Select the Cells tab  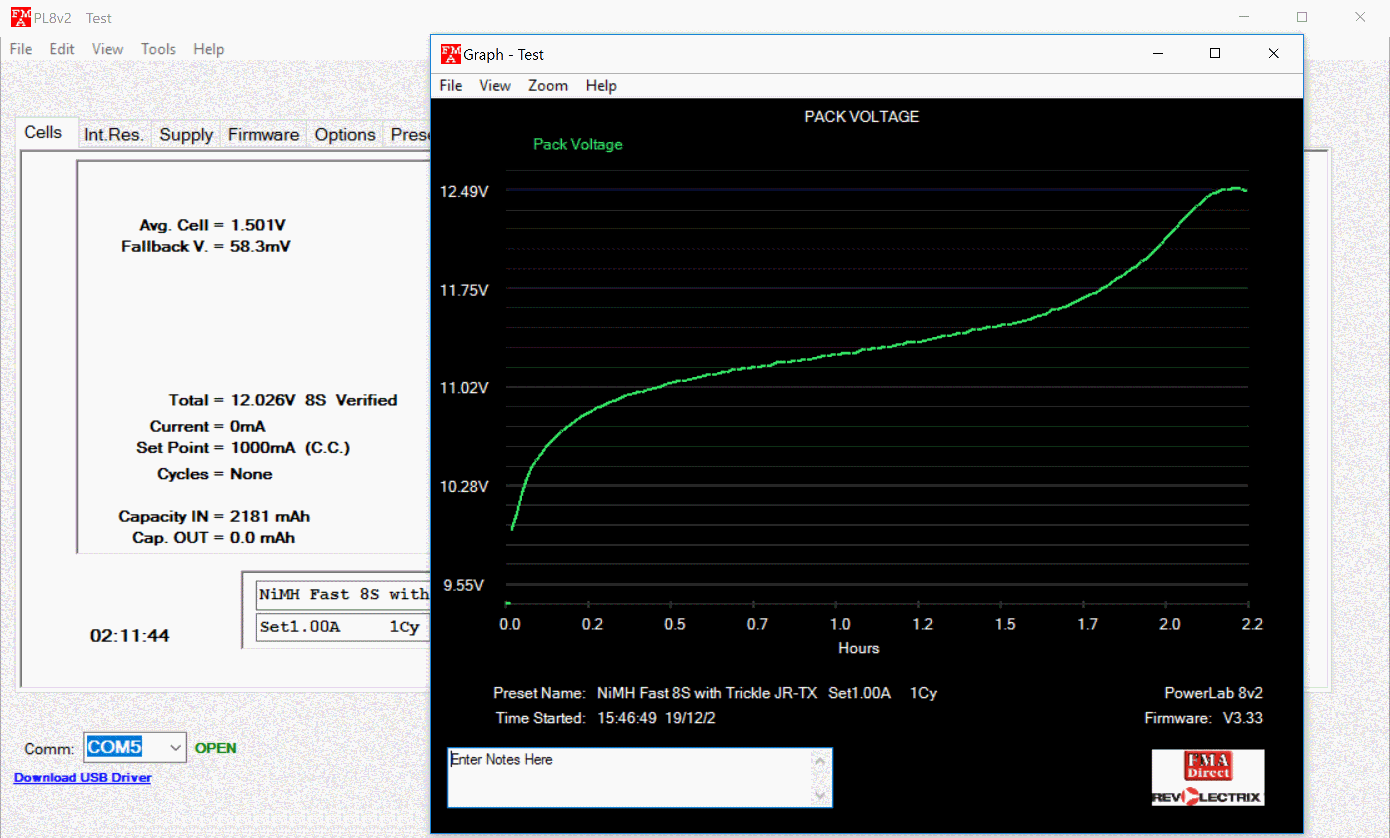tap(43, 133)
